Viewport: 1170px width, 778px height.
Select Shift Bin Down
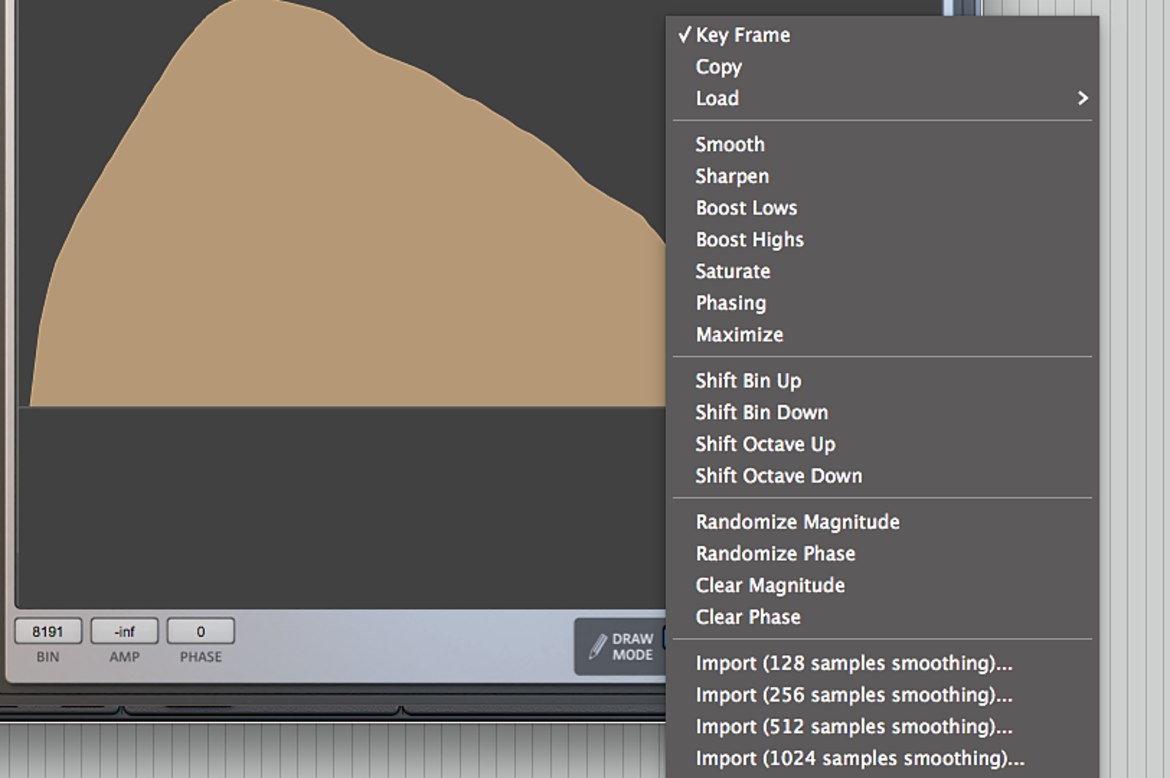[x=882, y=412]
